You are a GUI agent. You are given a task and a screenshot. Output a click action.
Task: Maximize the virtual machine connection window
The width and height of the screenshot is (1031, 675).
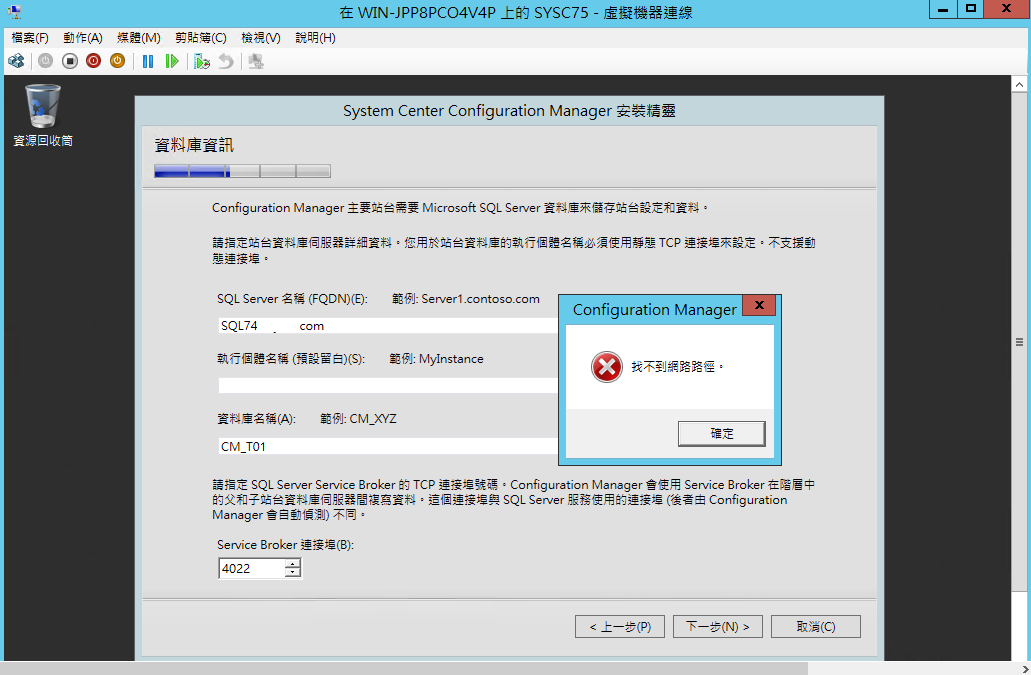[971, 9]
